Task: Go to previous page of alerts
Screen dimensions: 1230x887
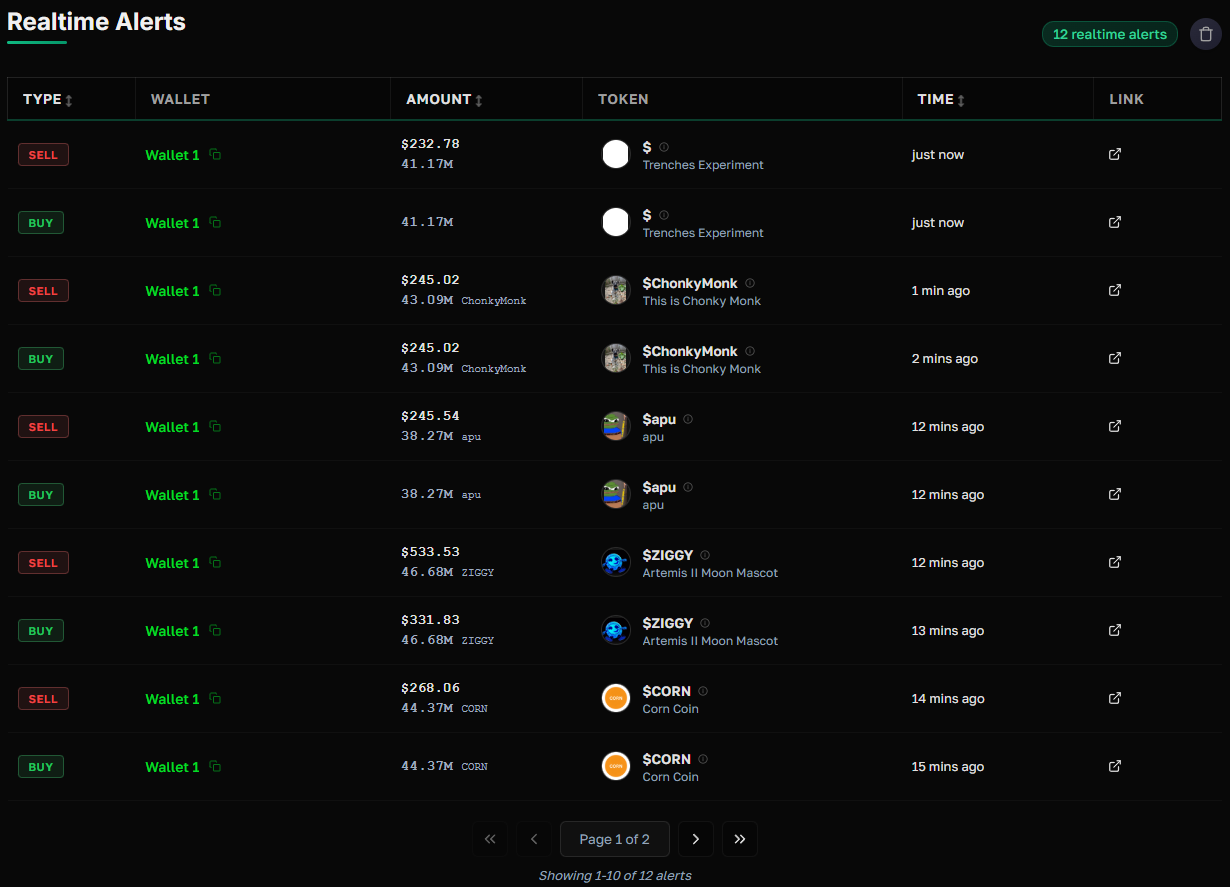Action: (x=534, y=839)
